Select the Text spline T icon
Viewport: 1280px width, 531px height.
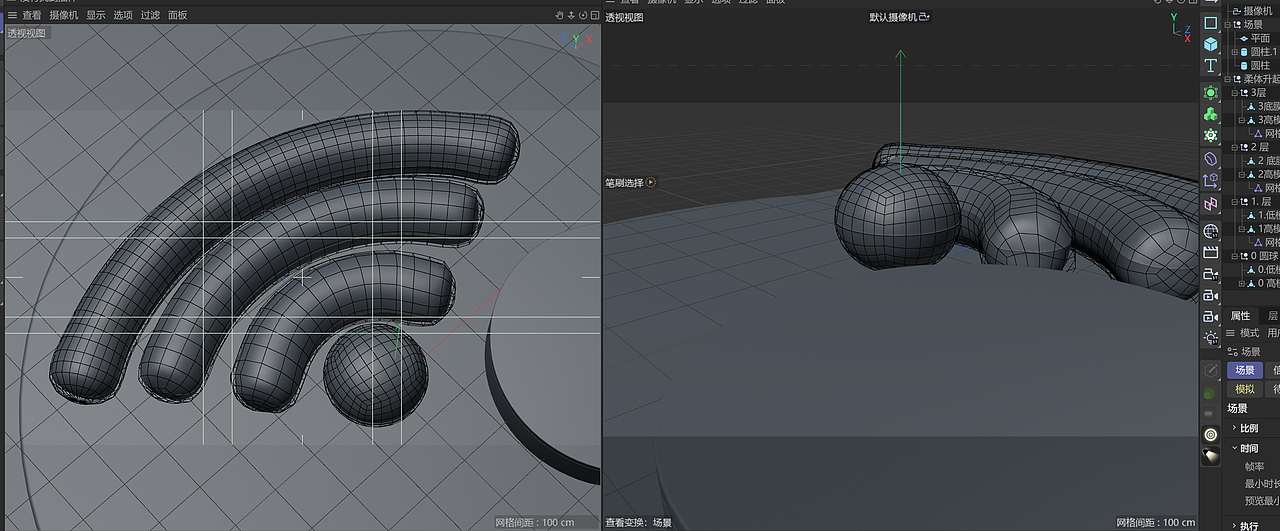coord(1211,66)
